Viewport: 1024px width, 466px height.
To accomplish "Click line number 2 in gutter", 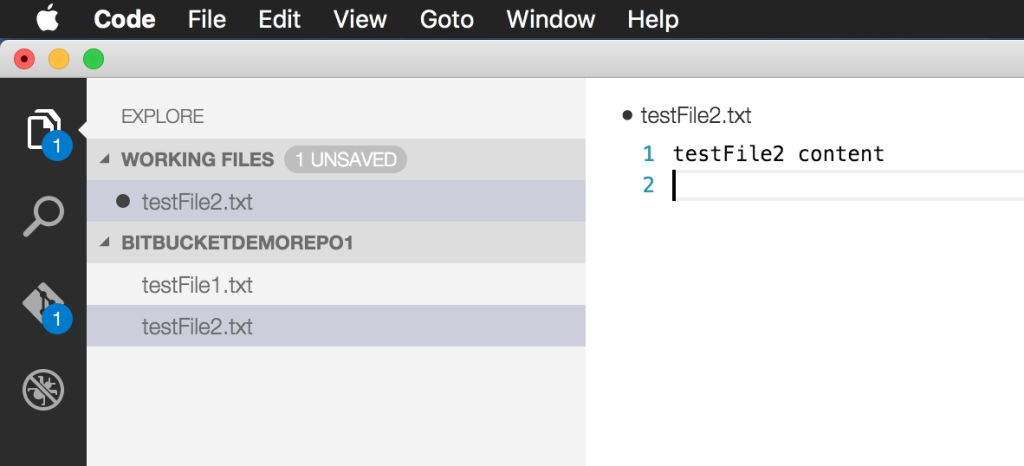I will coord(648,185).
